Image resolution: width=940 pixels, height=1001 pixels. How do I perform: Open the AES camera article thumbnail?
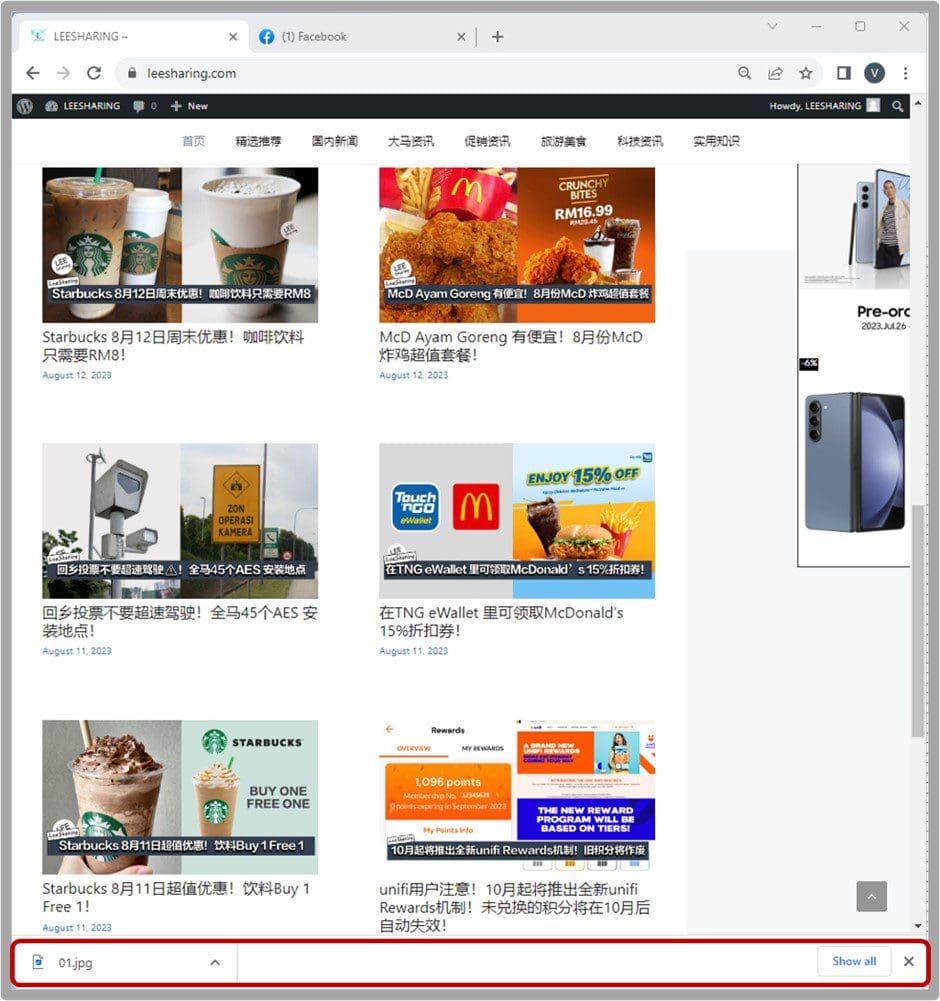click(x=180, y=521)
